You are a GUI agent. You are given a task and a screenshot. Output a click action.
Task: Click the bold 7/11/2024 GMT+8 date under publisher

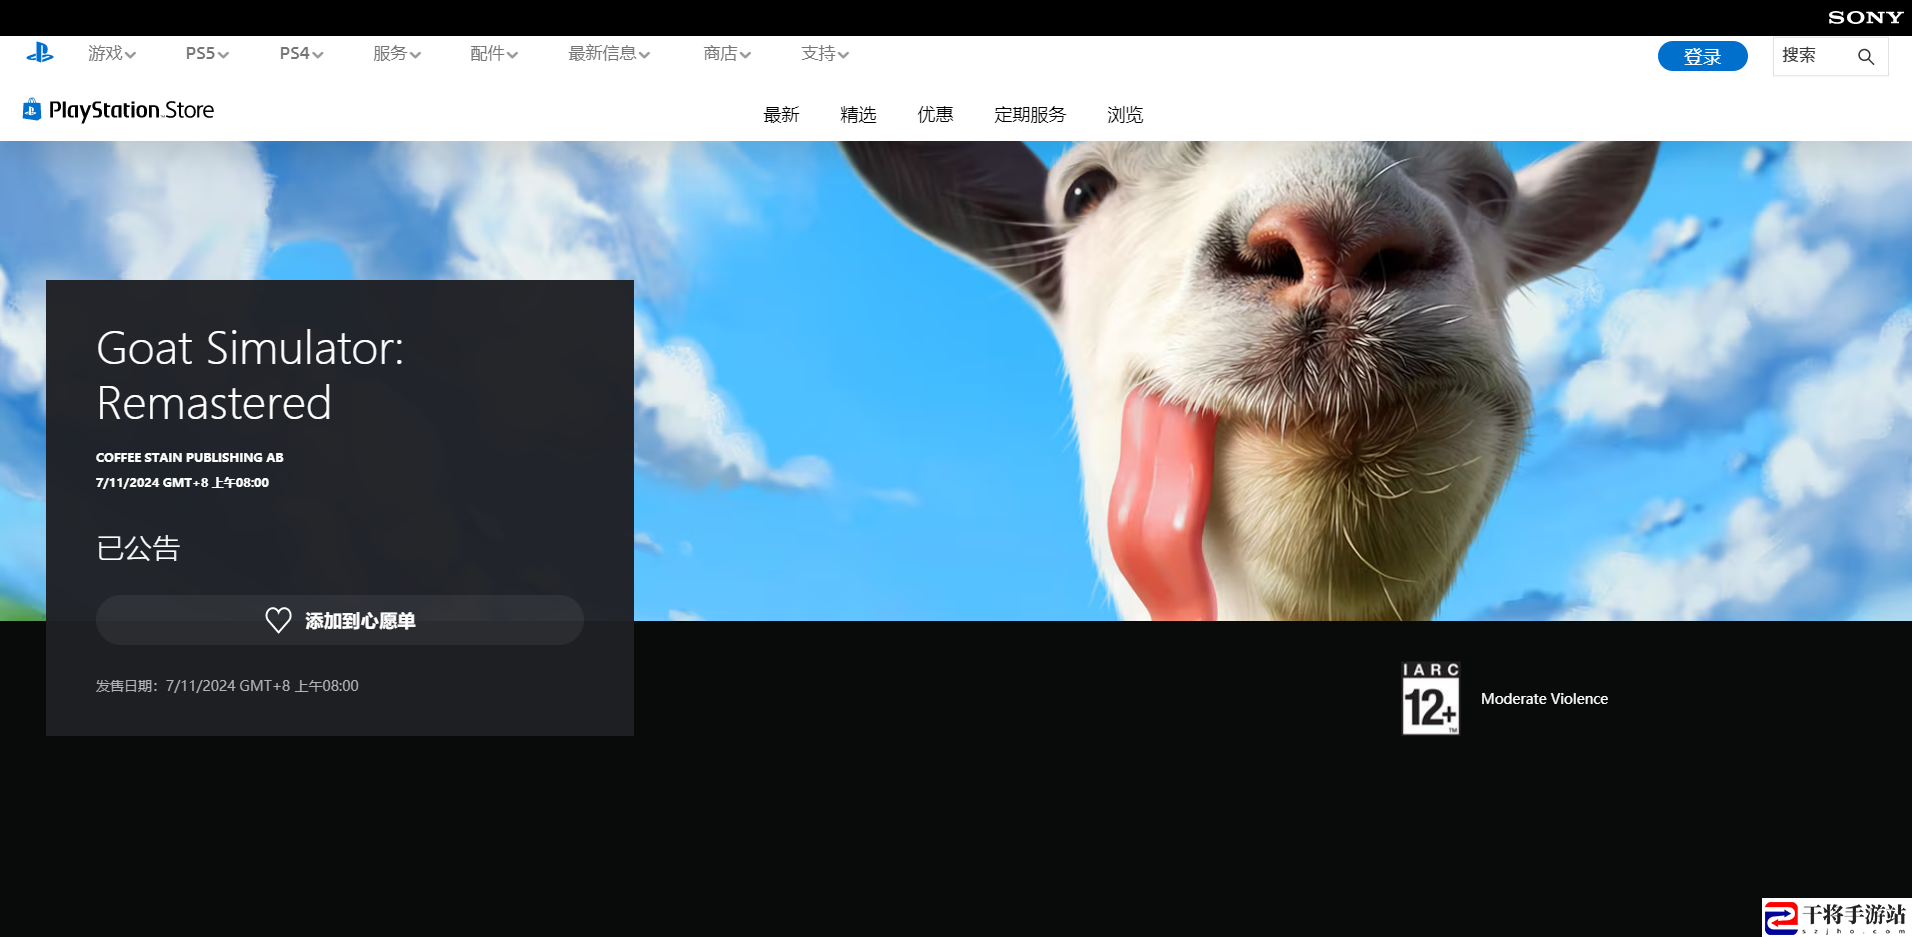tap(182, 482)
